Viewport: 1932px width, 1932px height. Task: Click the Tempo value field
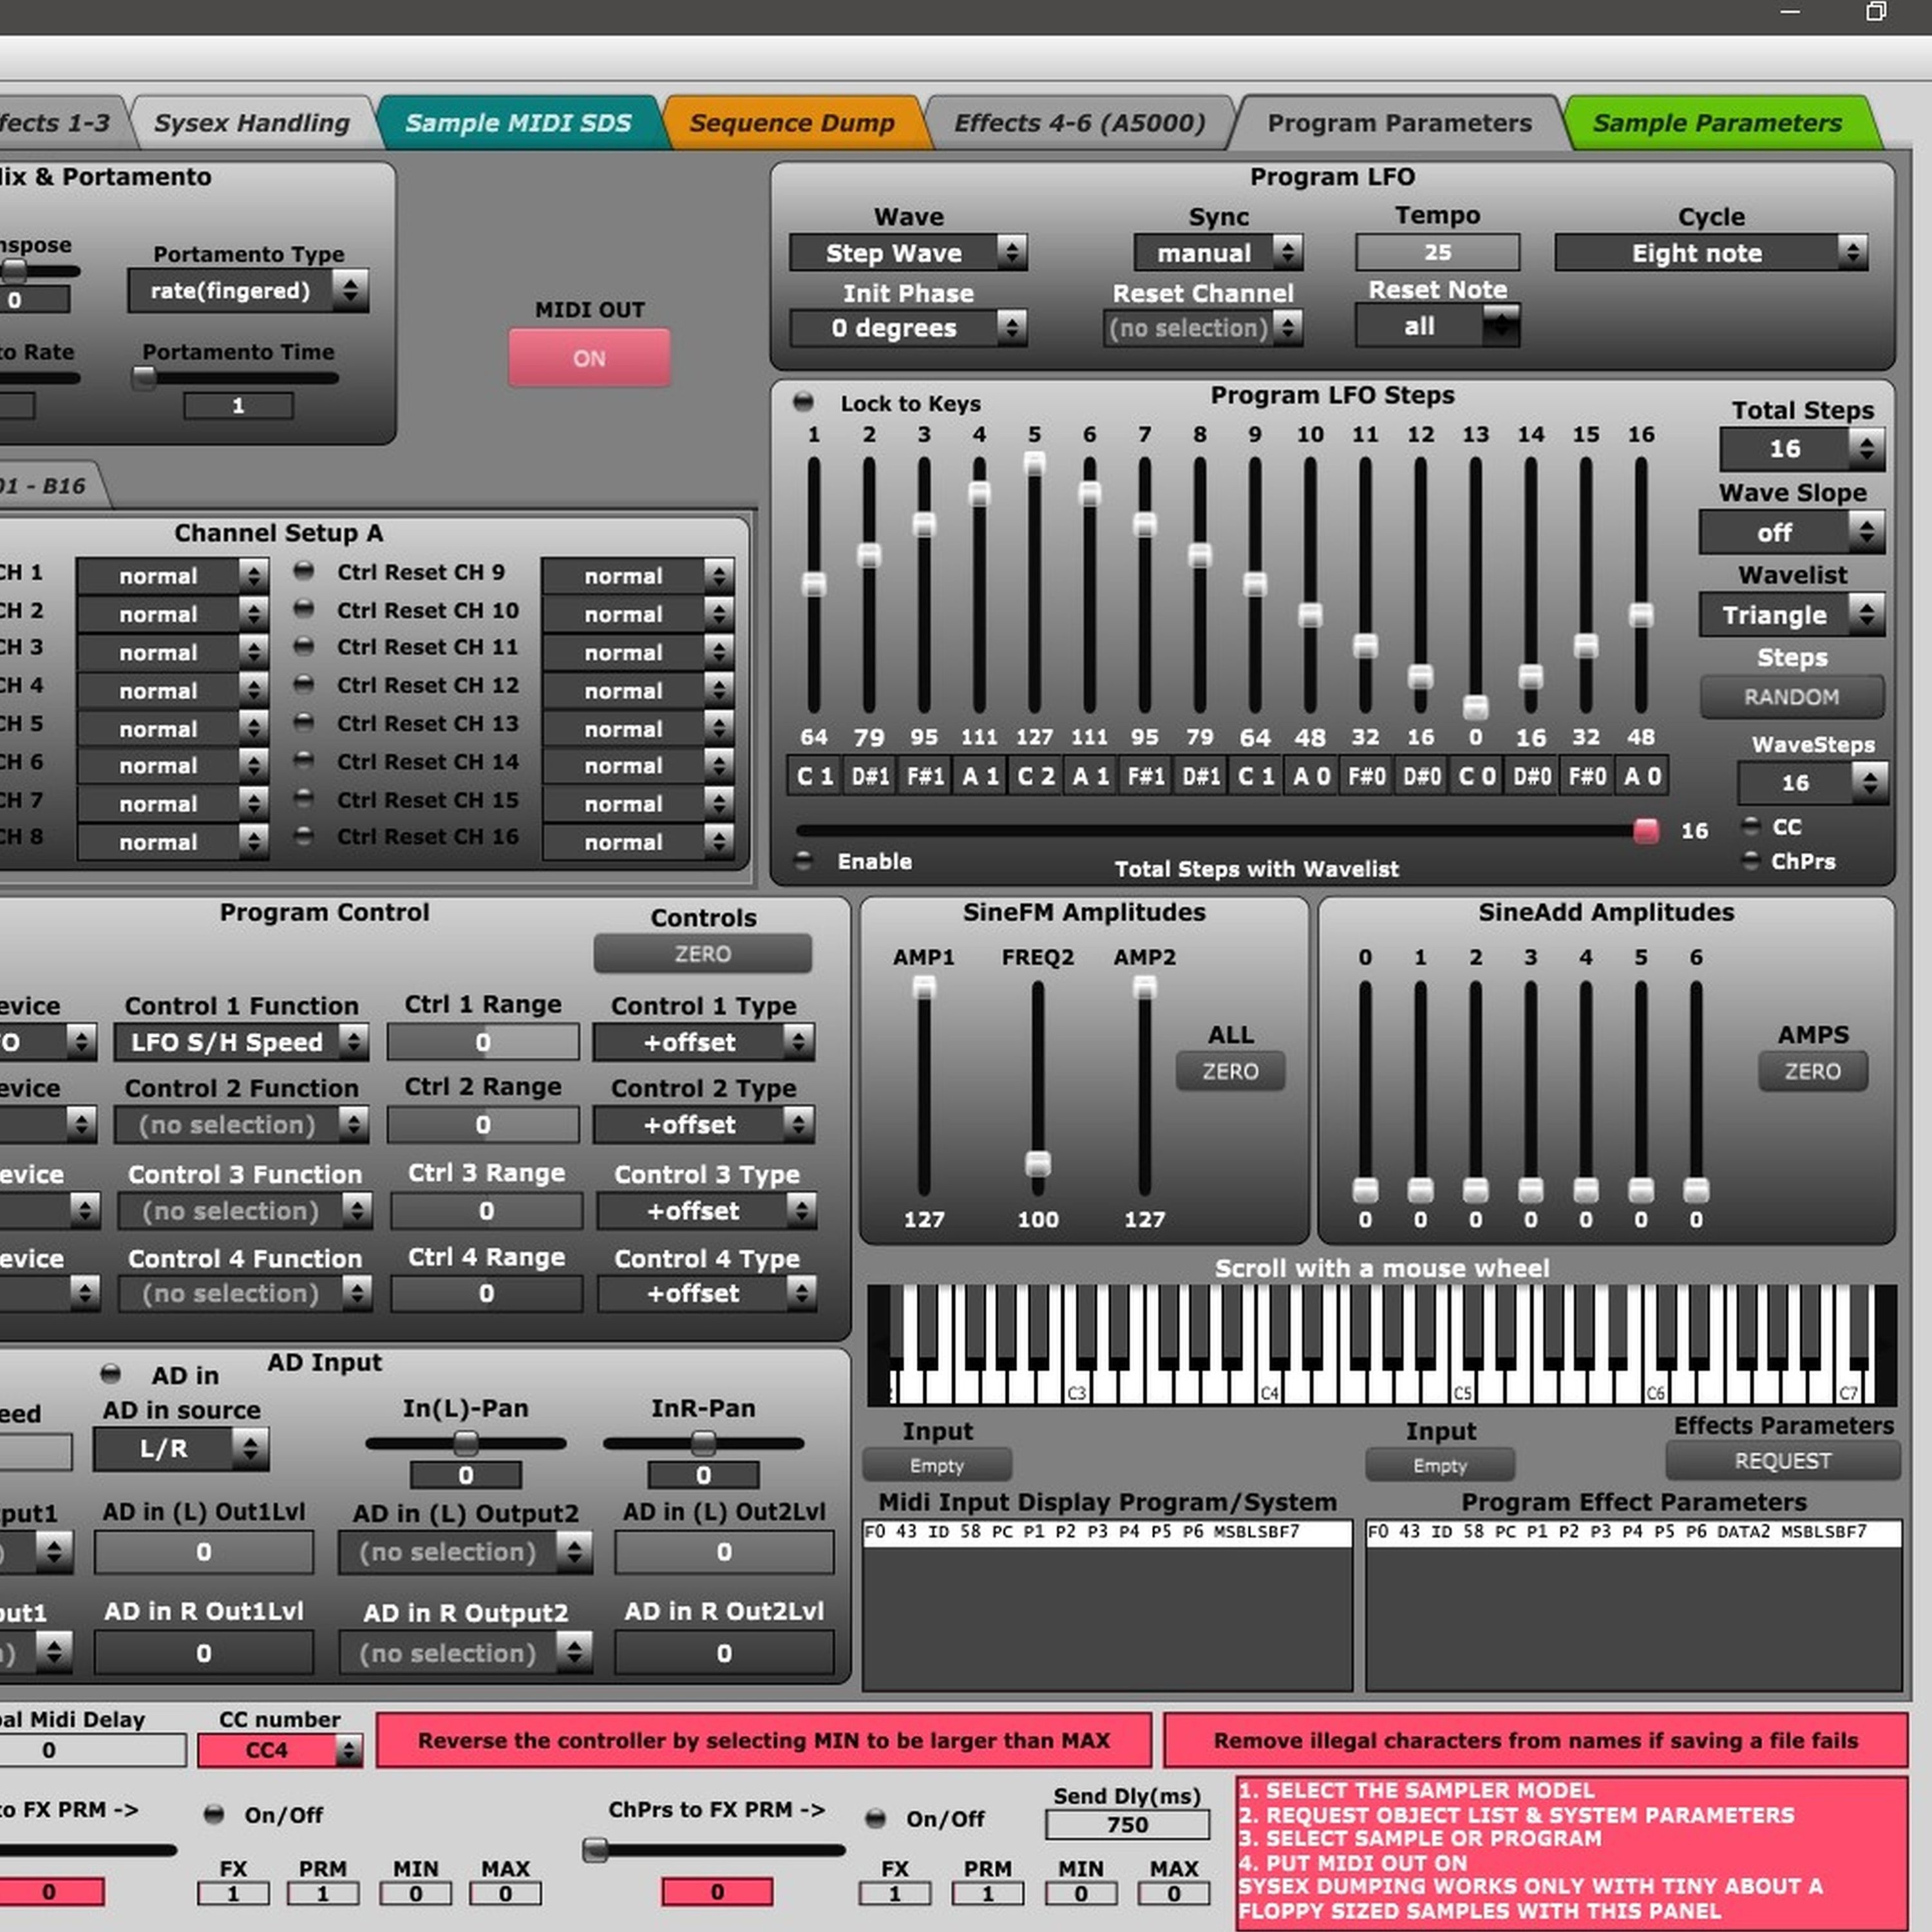pos(1437,252)
